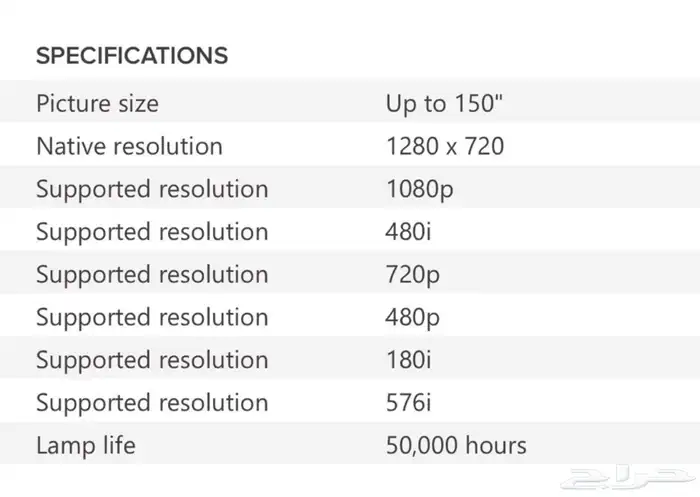Image resolution: width=700 pixels, height=497 pixels.
Task: Click the 1280 x 720 value
Action: click(x=445, y=146)
